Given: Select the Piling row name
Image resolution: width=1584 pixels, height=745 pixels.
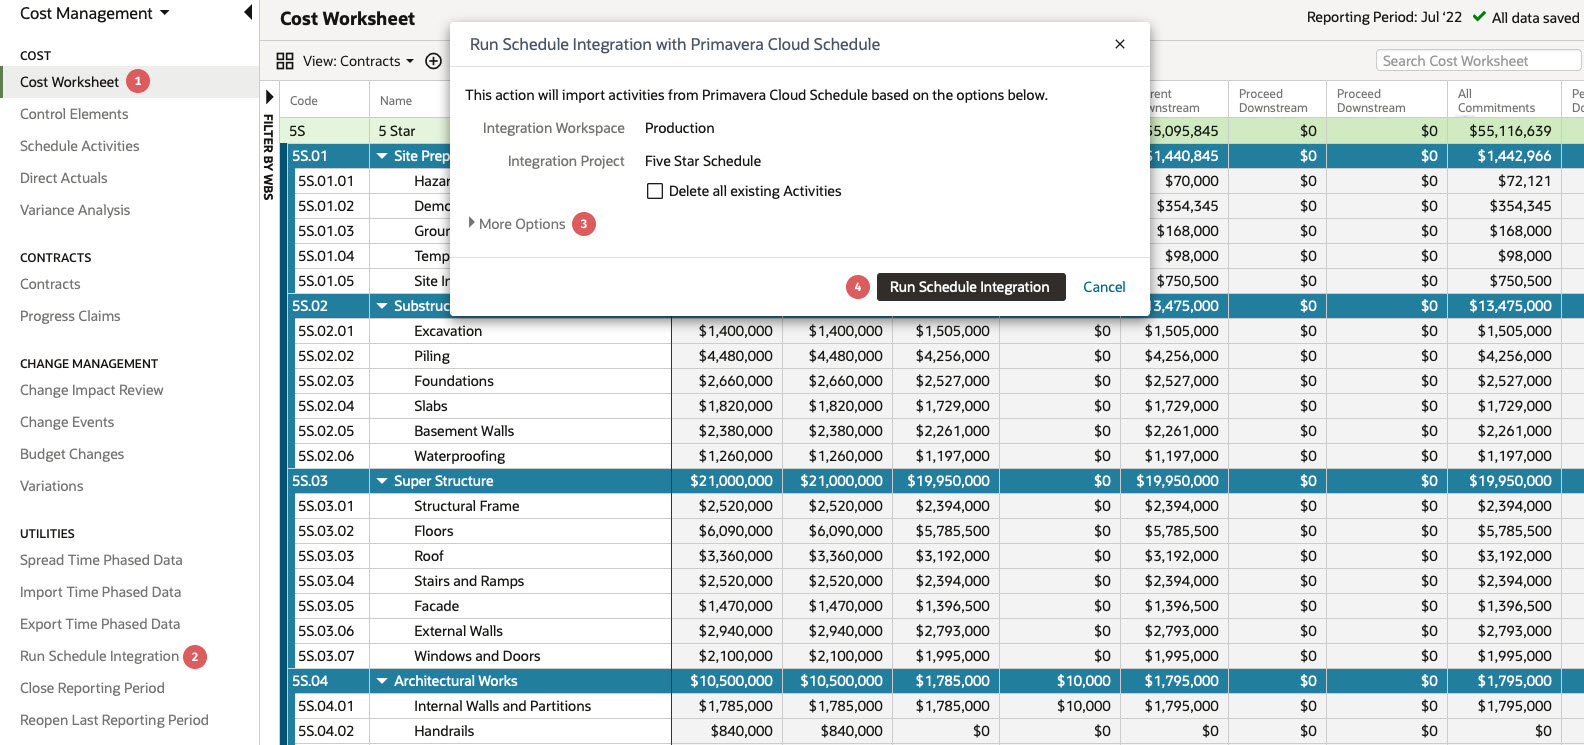Looking at the screenshot, I should click(432, 356).
